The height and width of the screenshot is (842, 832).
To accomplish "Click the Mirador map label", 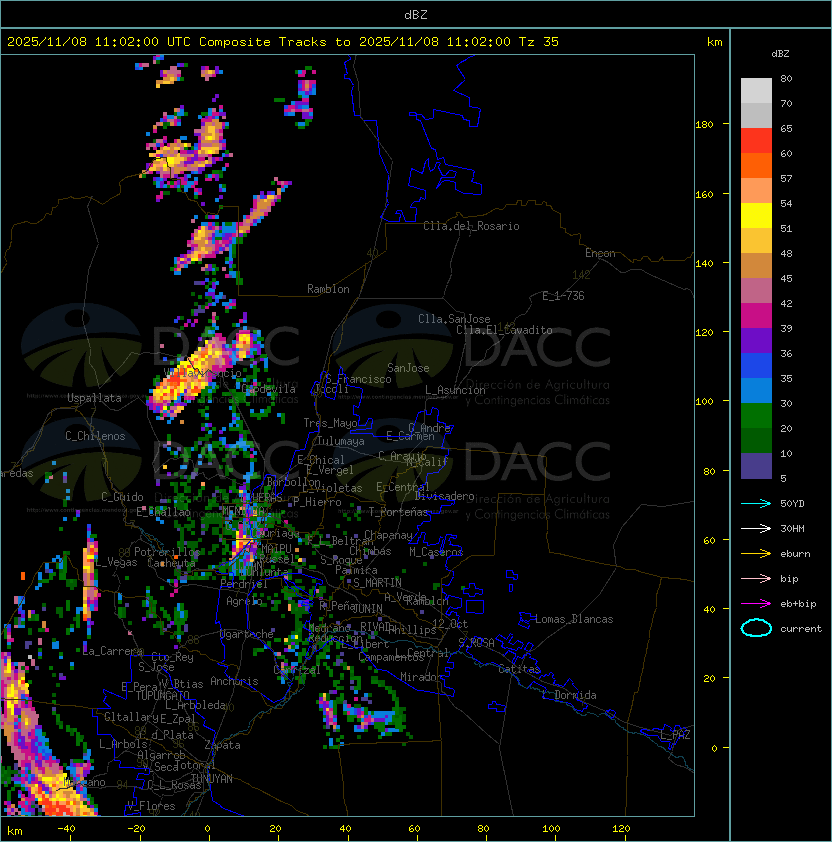I will (422, 677).
